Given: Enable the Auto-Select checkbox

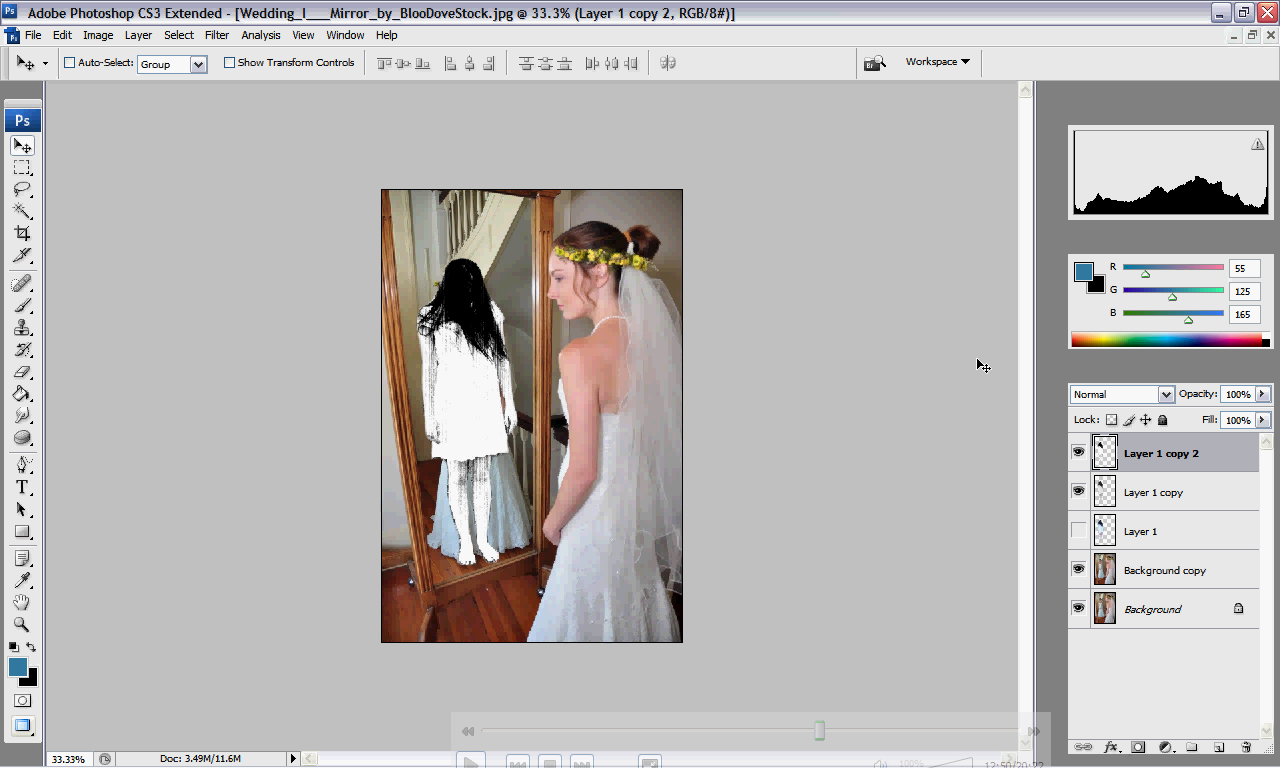Looking at the screenshot, I should [x=70, y=63].
